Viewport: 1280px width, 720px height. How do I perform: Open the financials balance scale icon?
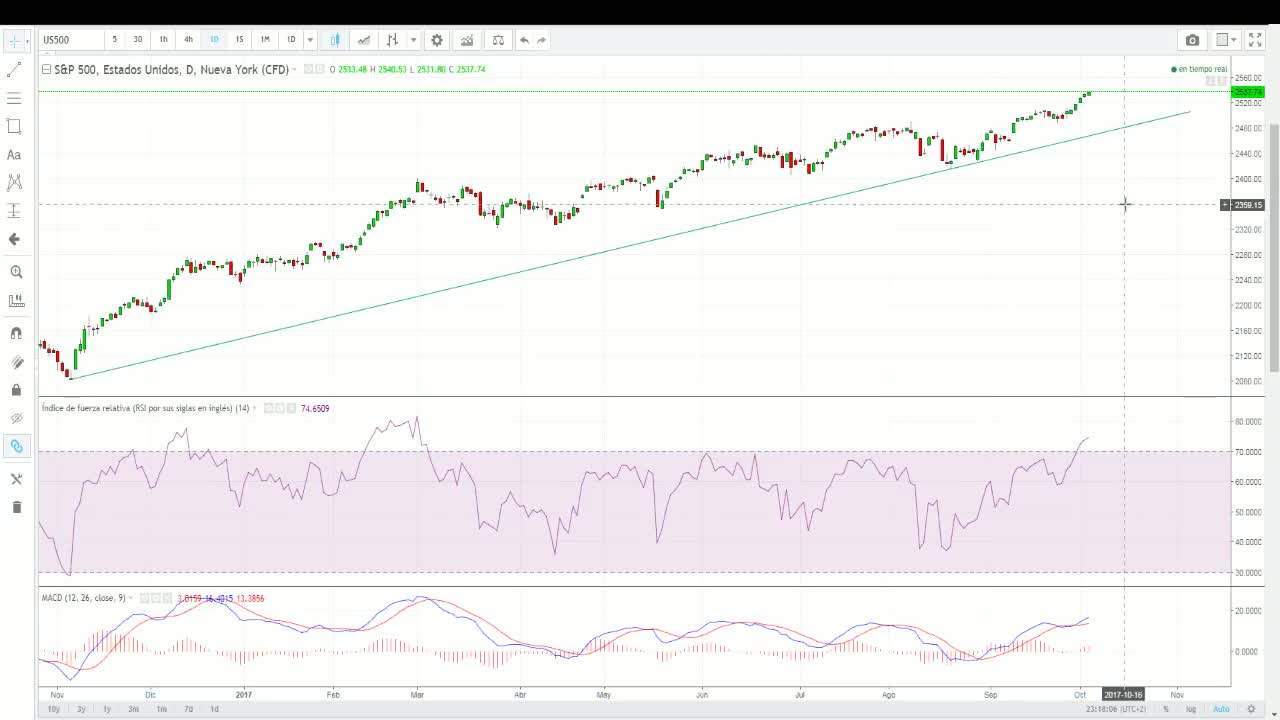click(497, 40)
